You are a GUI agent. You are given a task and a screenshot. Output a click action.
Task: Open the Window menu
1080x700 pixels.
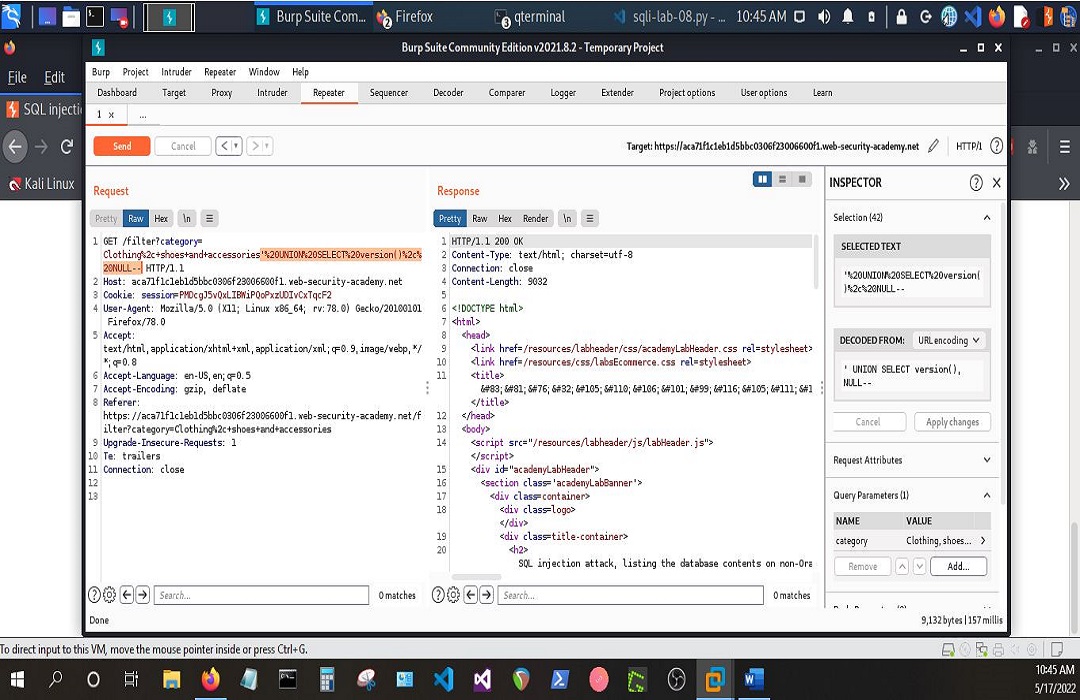[264, 72]
